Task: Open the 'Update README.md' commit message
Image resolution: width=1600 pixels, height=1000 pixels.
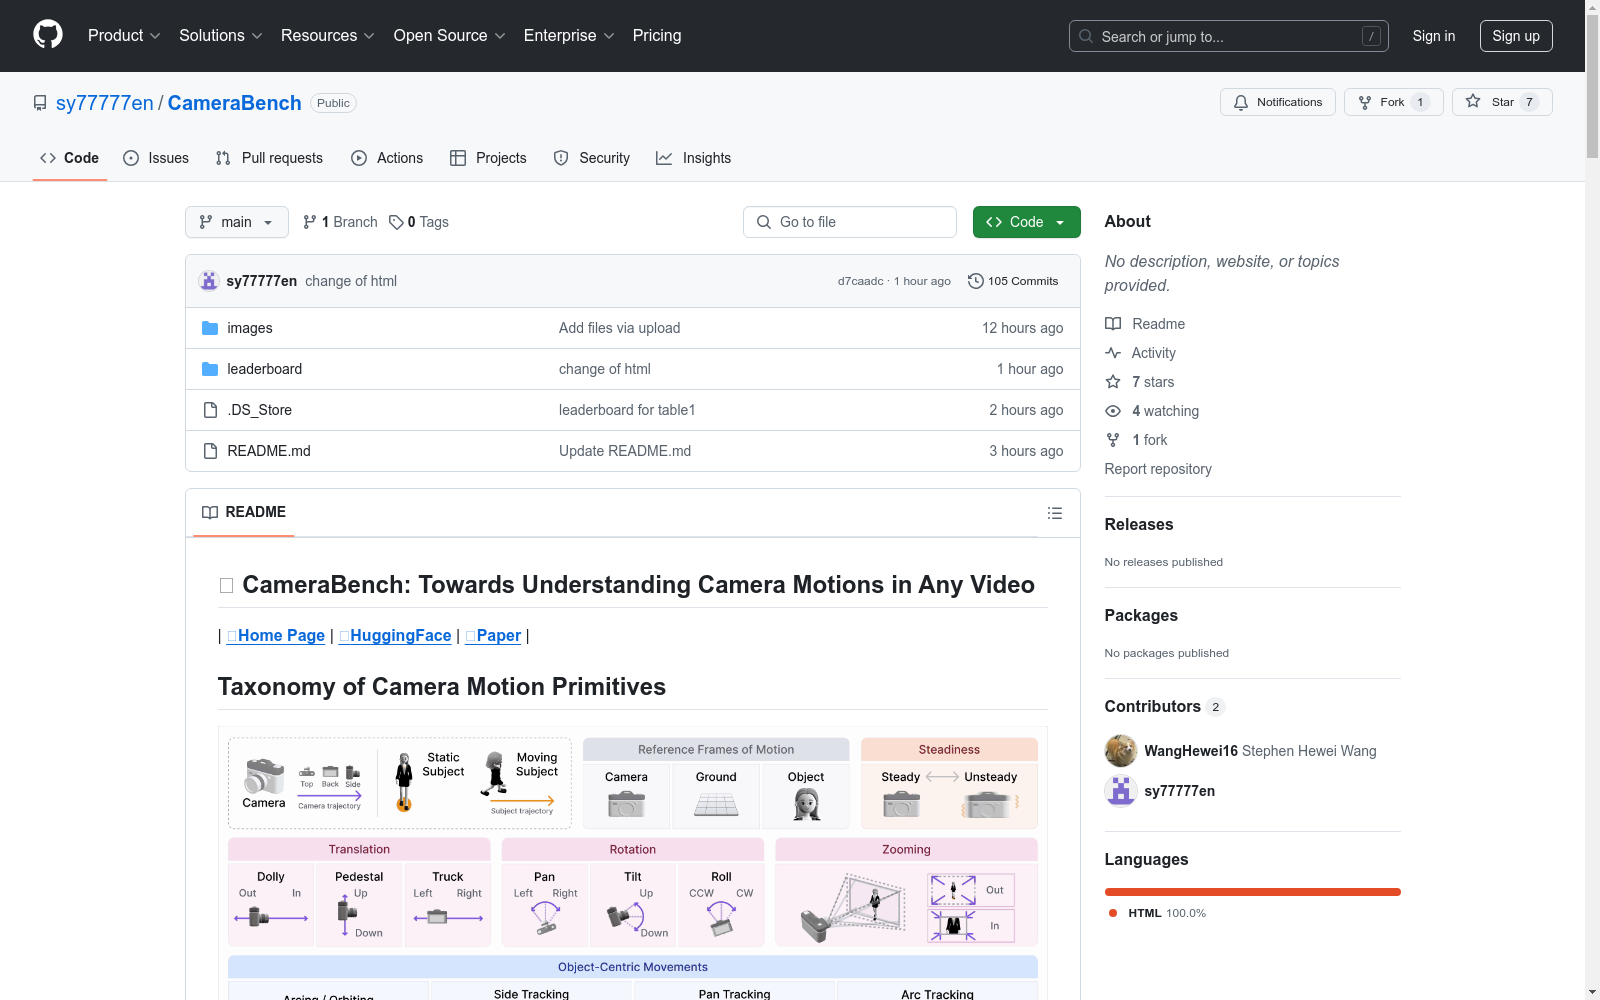Action: (x=625, y=451)
